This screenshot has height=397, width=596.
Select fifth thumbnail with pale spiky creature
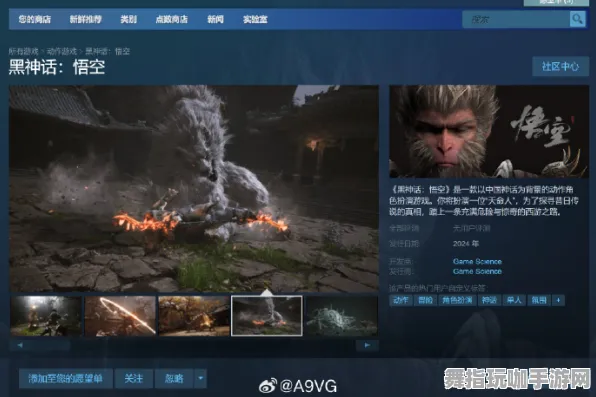[x=341, y=316]
